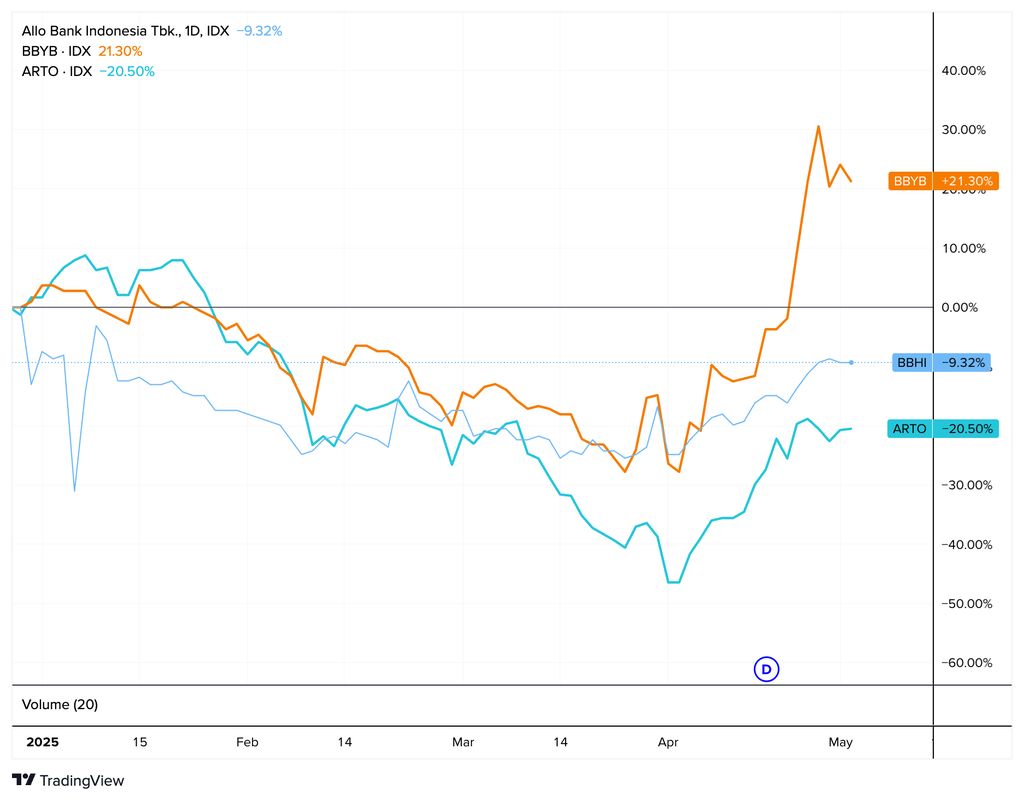Screen dimensions: 1024x801
Task: Click the 30.00% axis label
Action: [963, 129]
